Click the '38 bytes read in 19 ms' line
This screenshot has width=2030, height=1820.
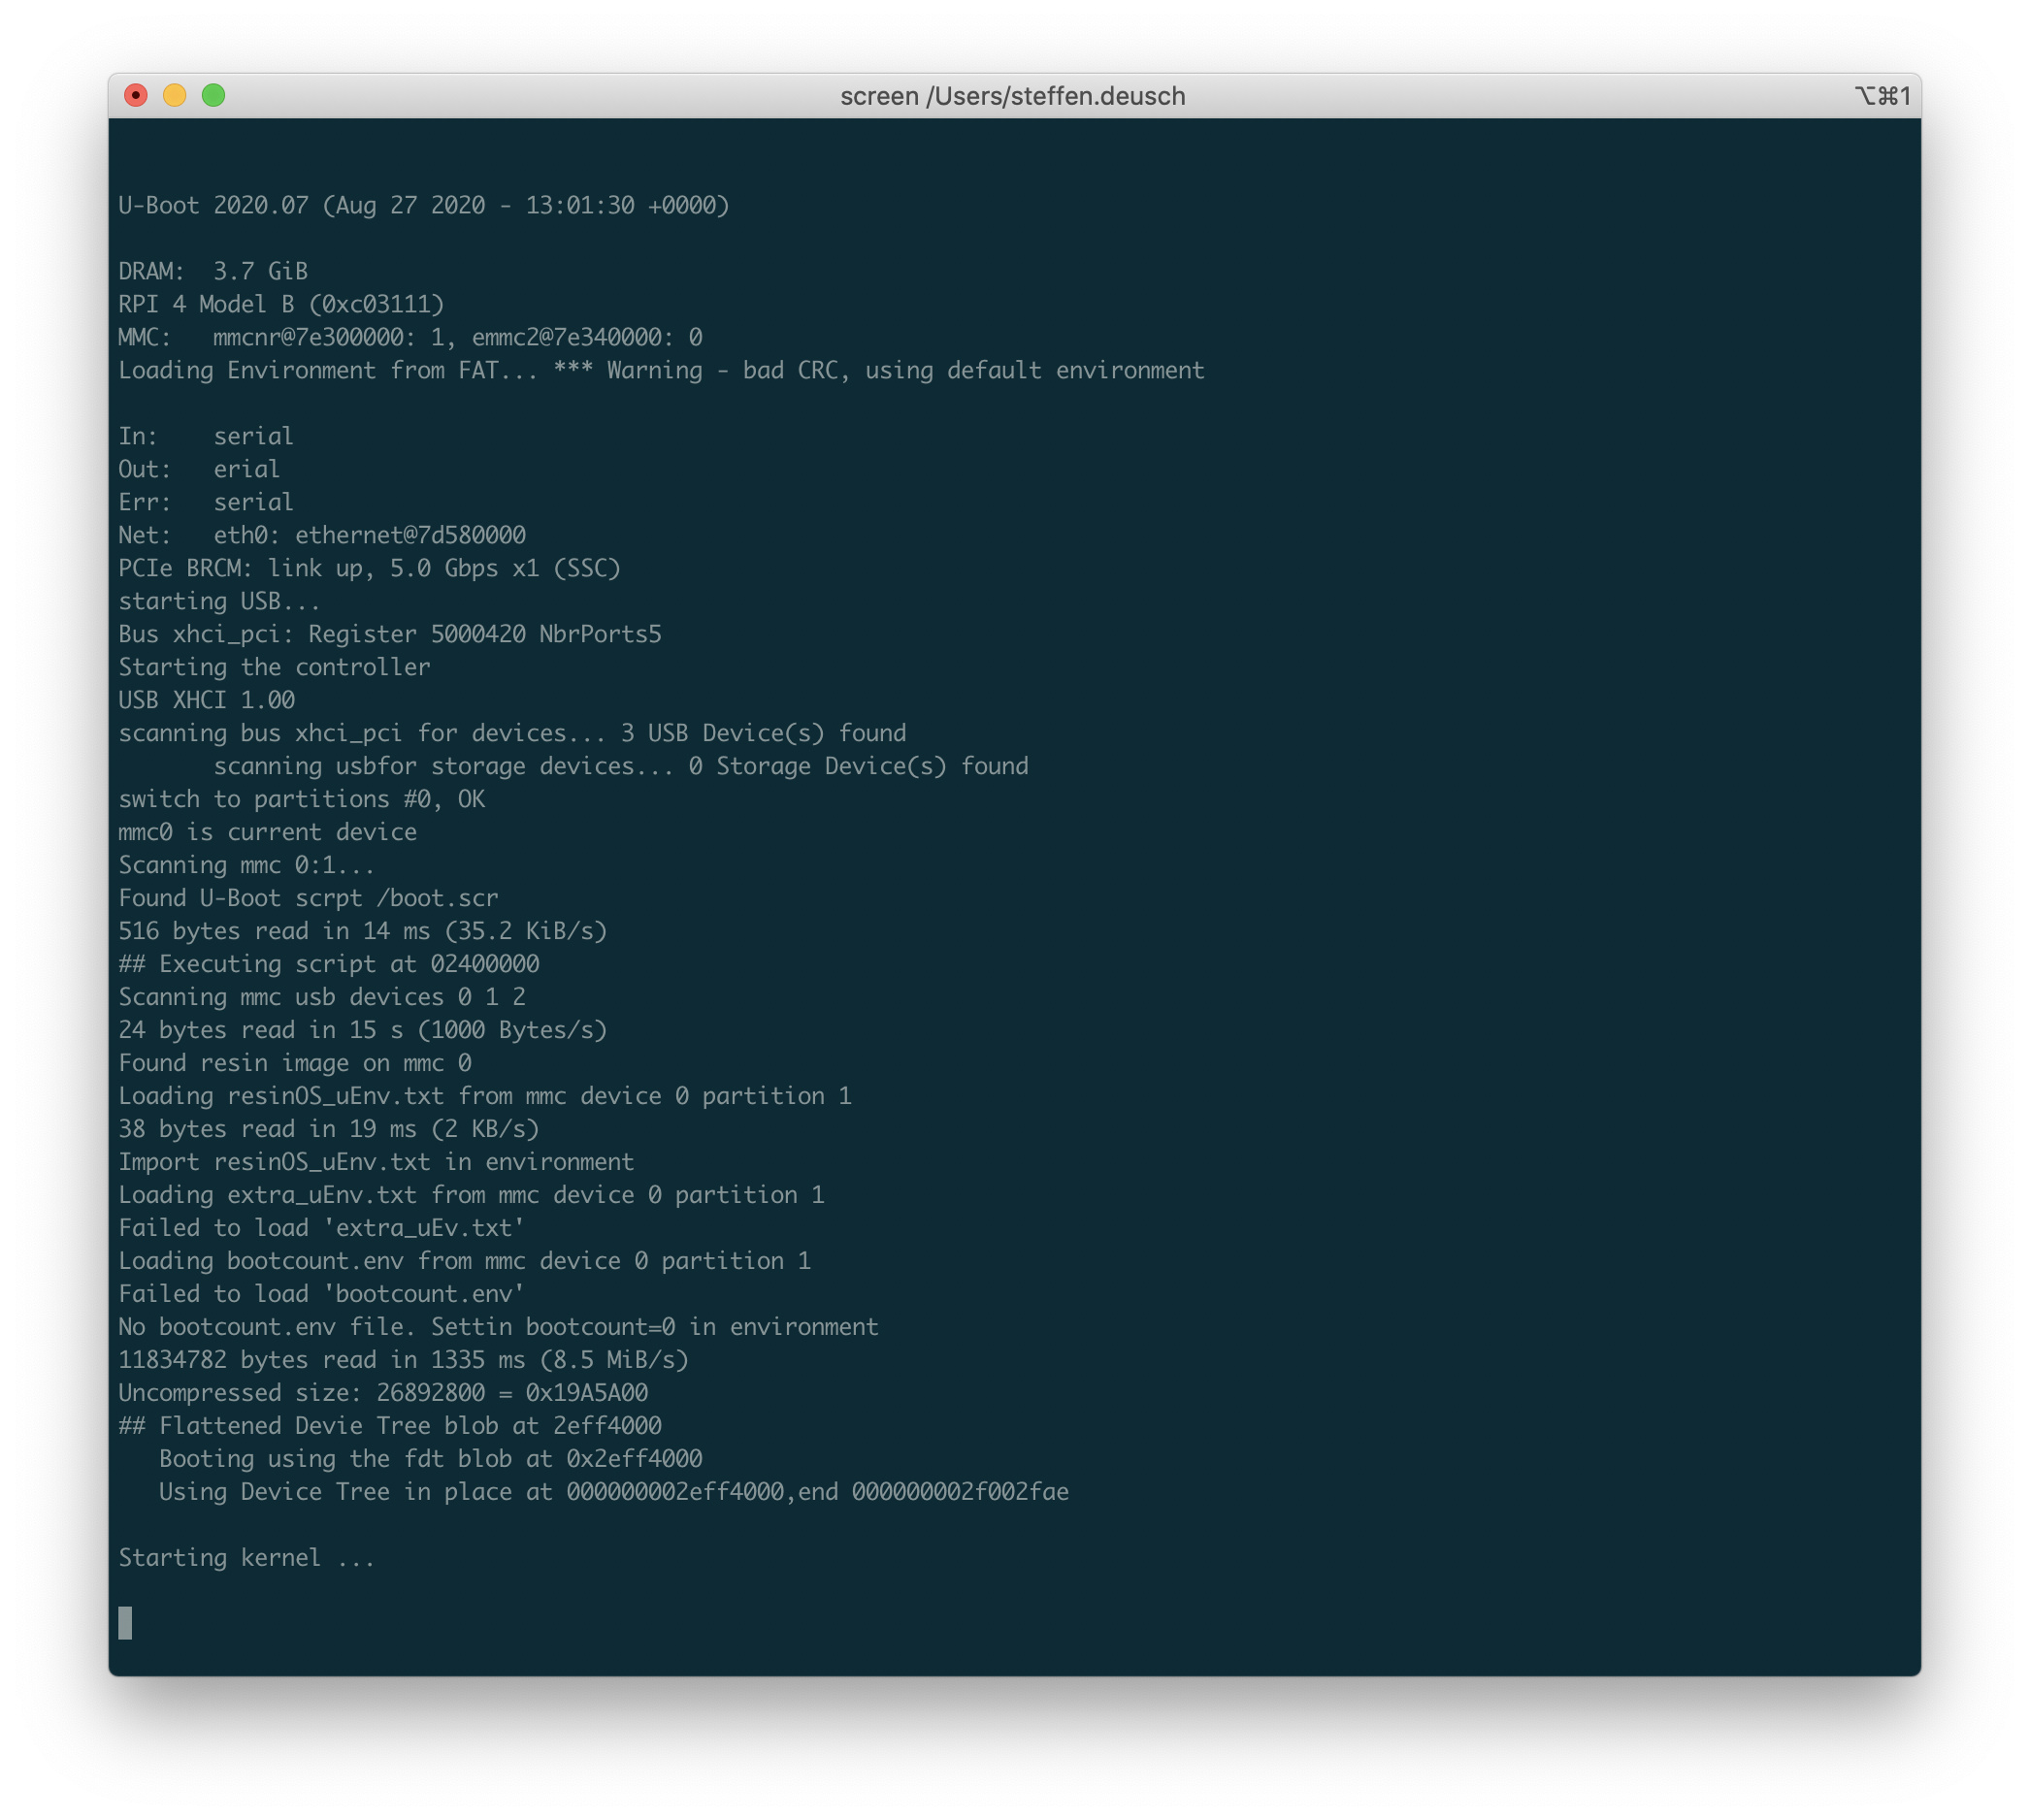329,1129
